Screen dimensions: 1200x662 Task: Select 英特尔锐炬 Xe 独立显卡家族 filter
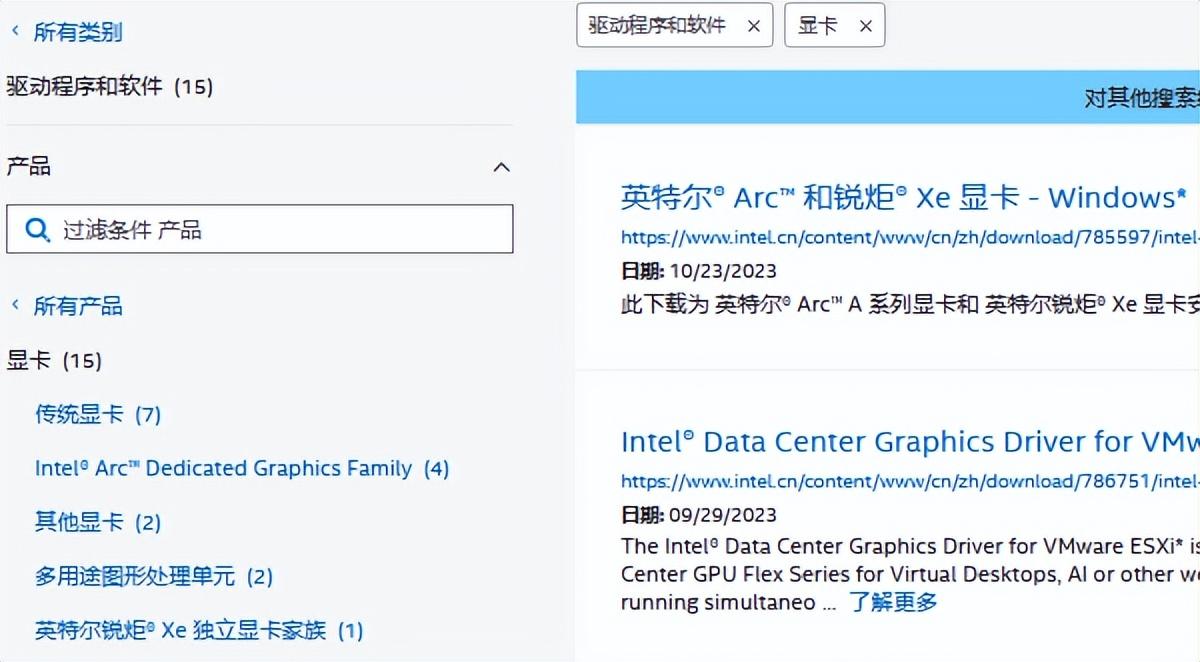point(199,630)
